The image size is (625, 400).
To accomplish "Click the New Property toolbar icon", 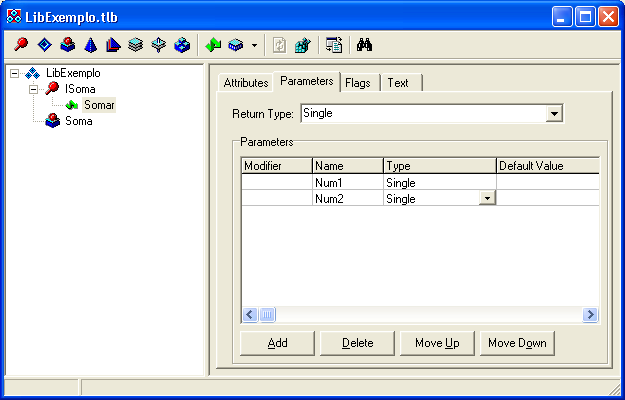I will coord(235,45).
